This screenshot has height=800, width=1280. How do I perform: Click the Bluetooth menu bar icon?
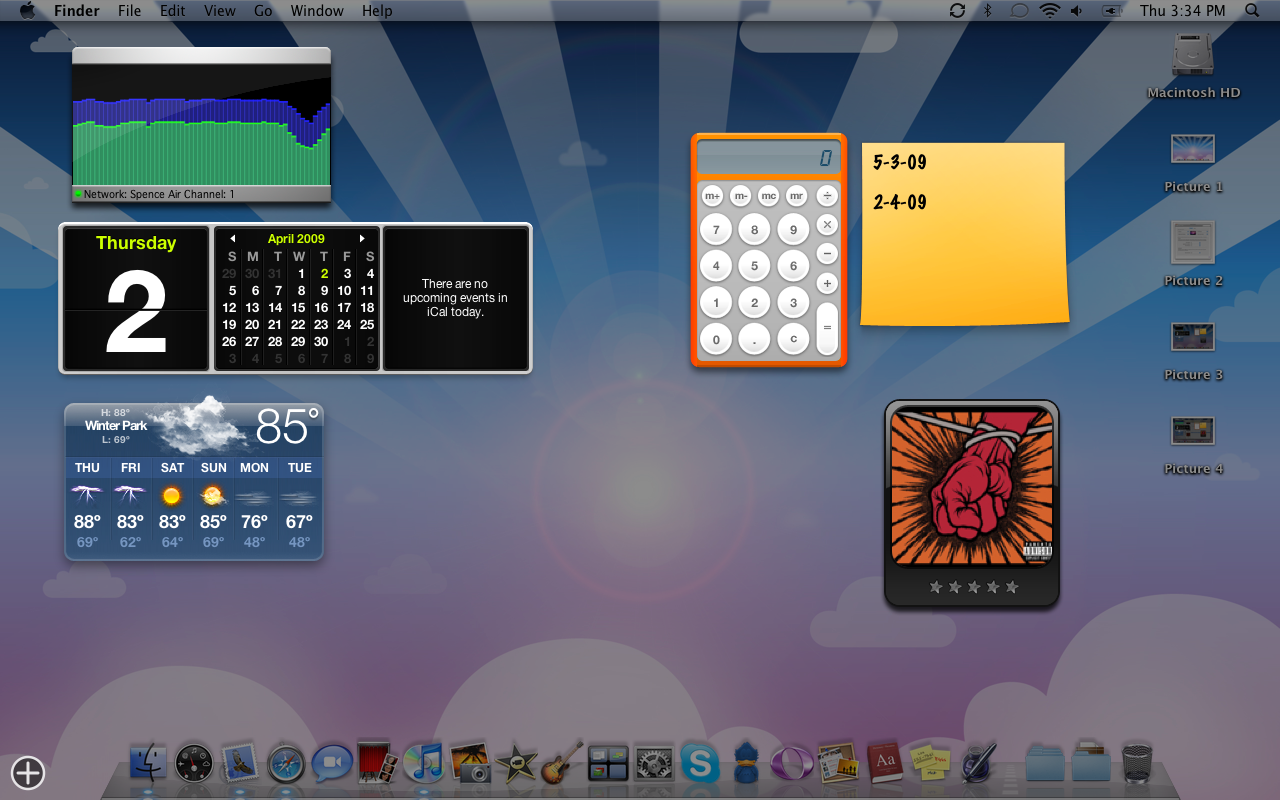tap(987, 10)
